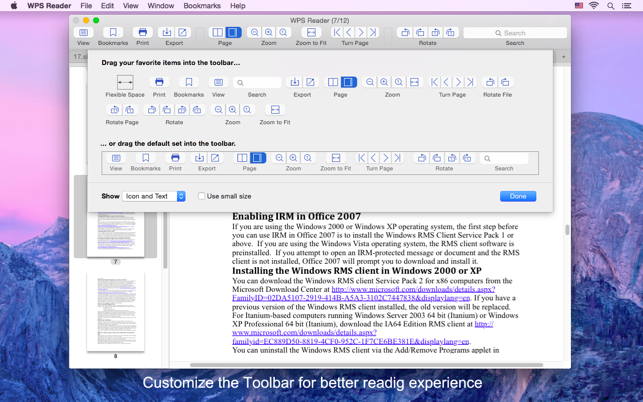Open the Help menu
This screenshot has width=643, height=402.
[238, 6]
